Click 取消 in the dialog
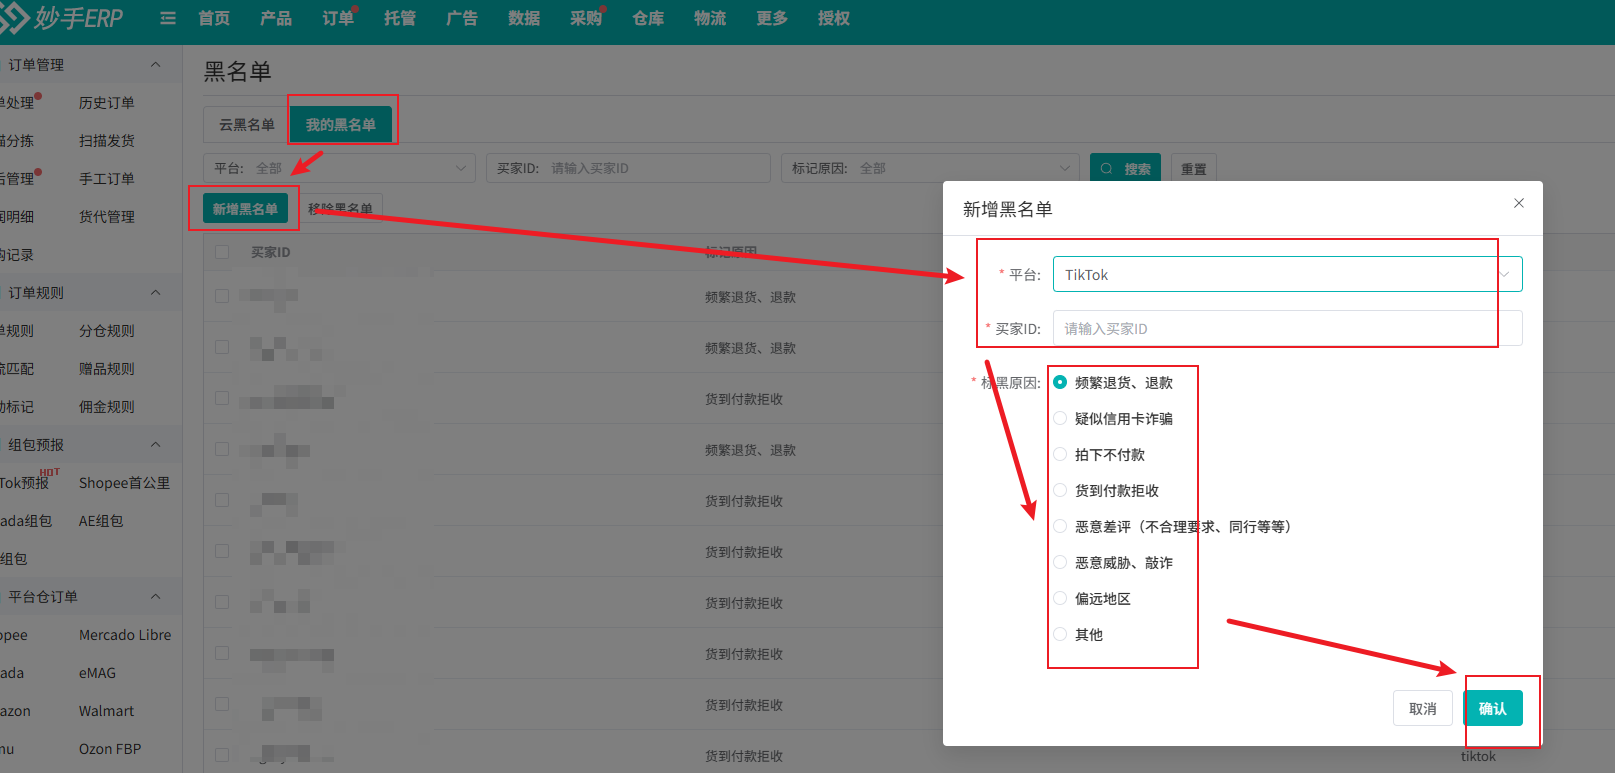Screen dimensions: 1615x773 click(1423, 708)
